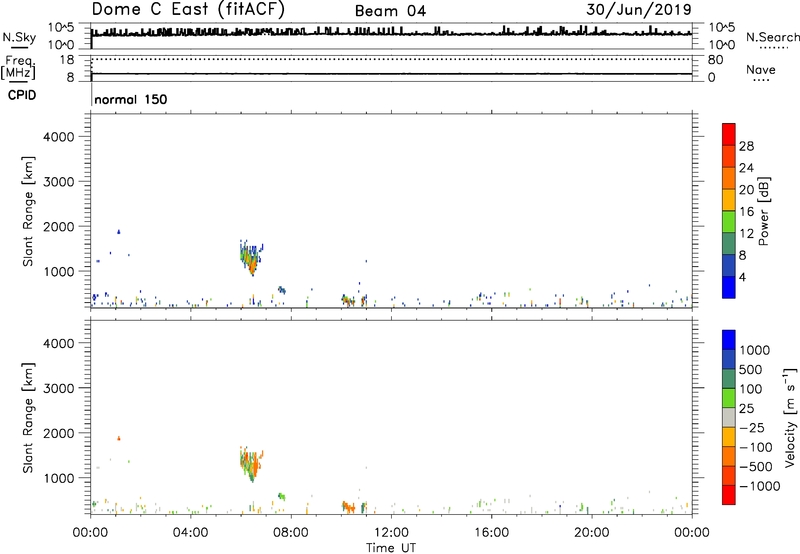Click the 'Velocity [m s-1]' colorbar label
The height and width of the screenshot is (554, 800).
[x=790, y=417]
